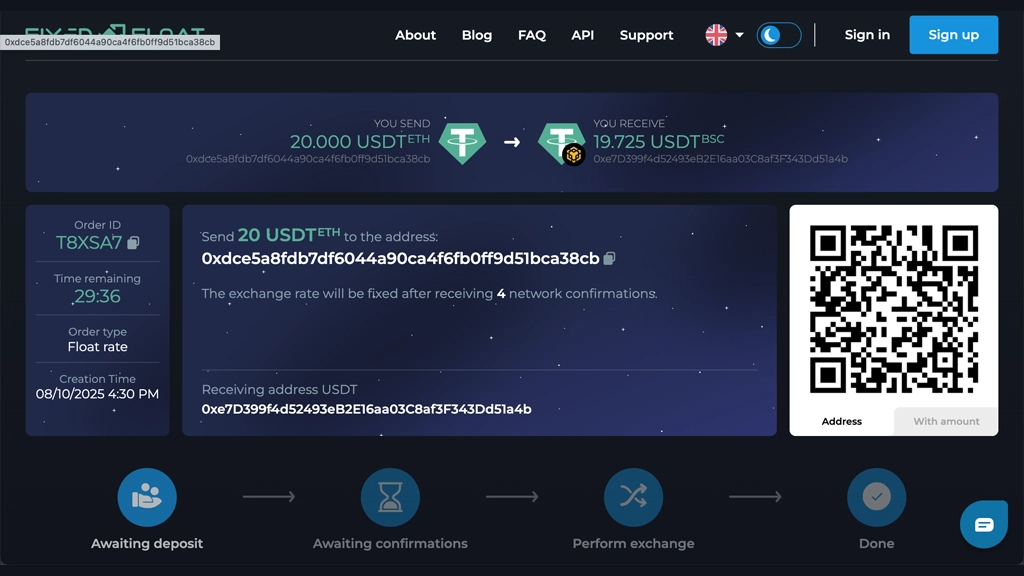This screenshot has height=576, width=1024.
Task: Switch QR code to With amount tab
Action: pyautogui.click(x=946, y=421)
